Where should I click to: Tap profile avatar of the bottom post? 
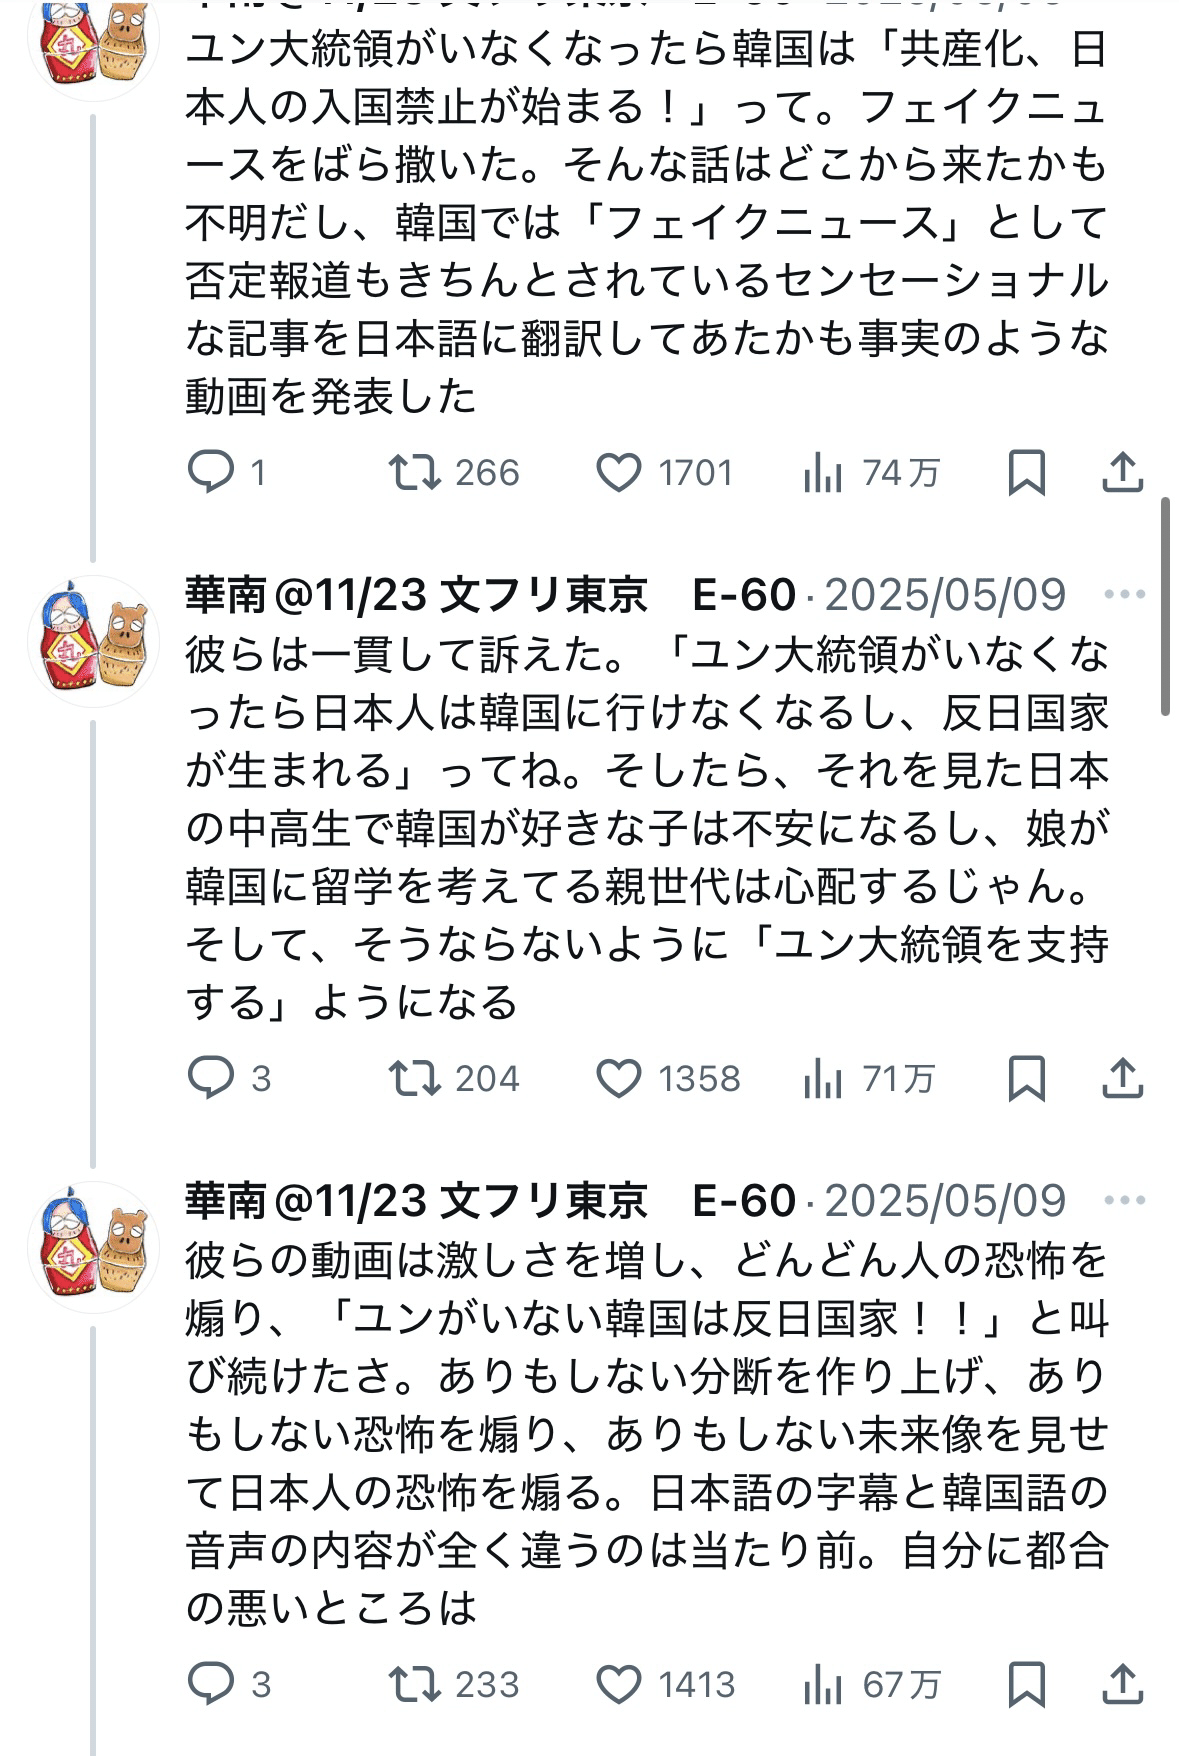(94, 1247)
